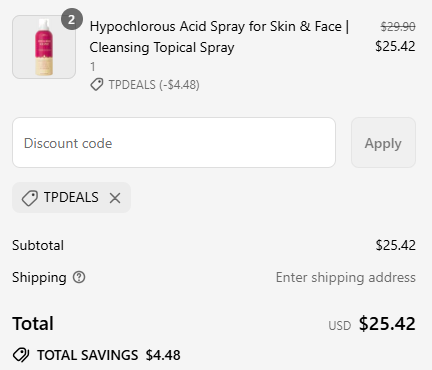Click the tag icon beside TPDEALS (-$4.48)
Viewport: 432px width, 370px height.
(97, 85)
